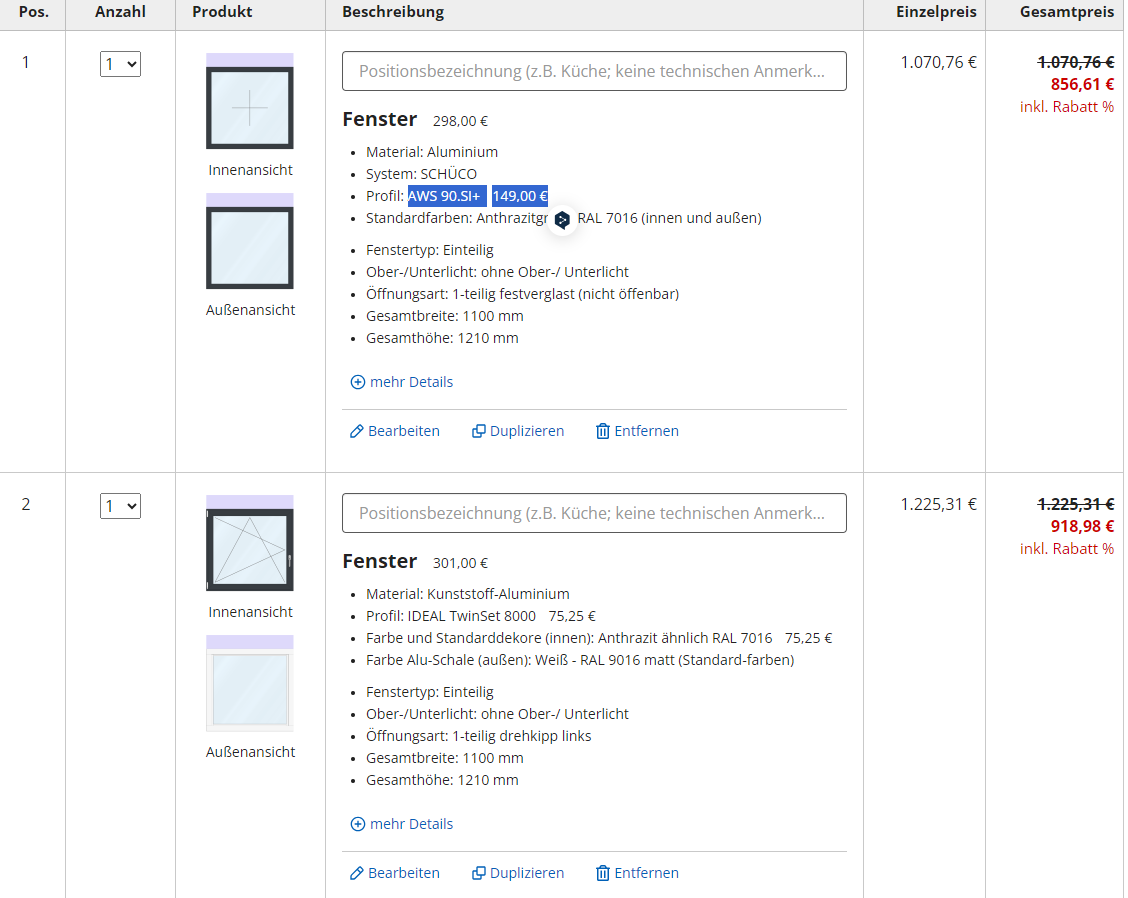Click the pencil icon for position 2 Bearbeiten

pos(357,873)
